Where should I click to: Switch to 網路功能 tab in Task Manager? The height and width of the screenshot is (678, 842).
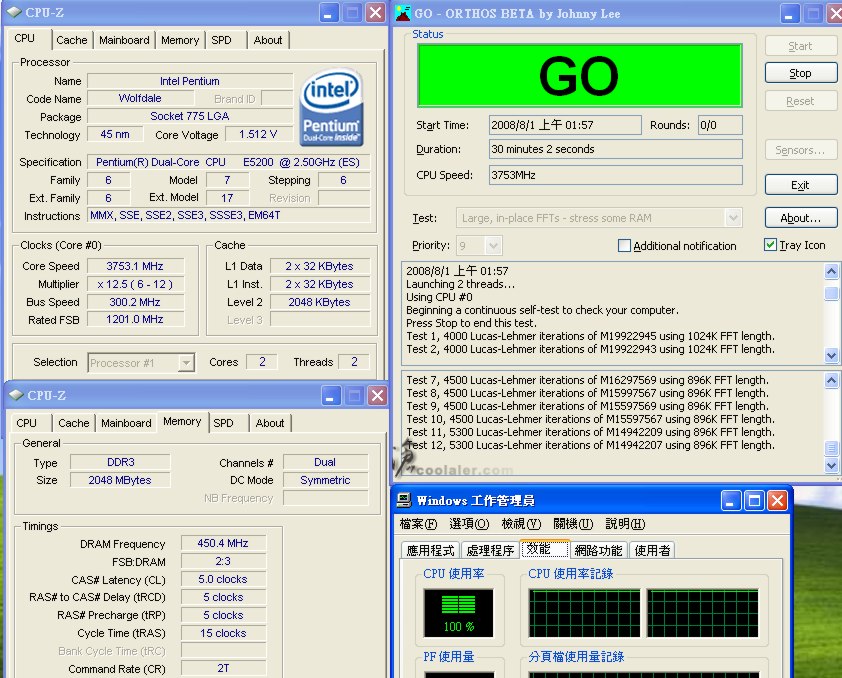pyautogui.click(x=598, y=550)
